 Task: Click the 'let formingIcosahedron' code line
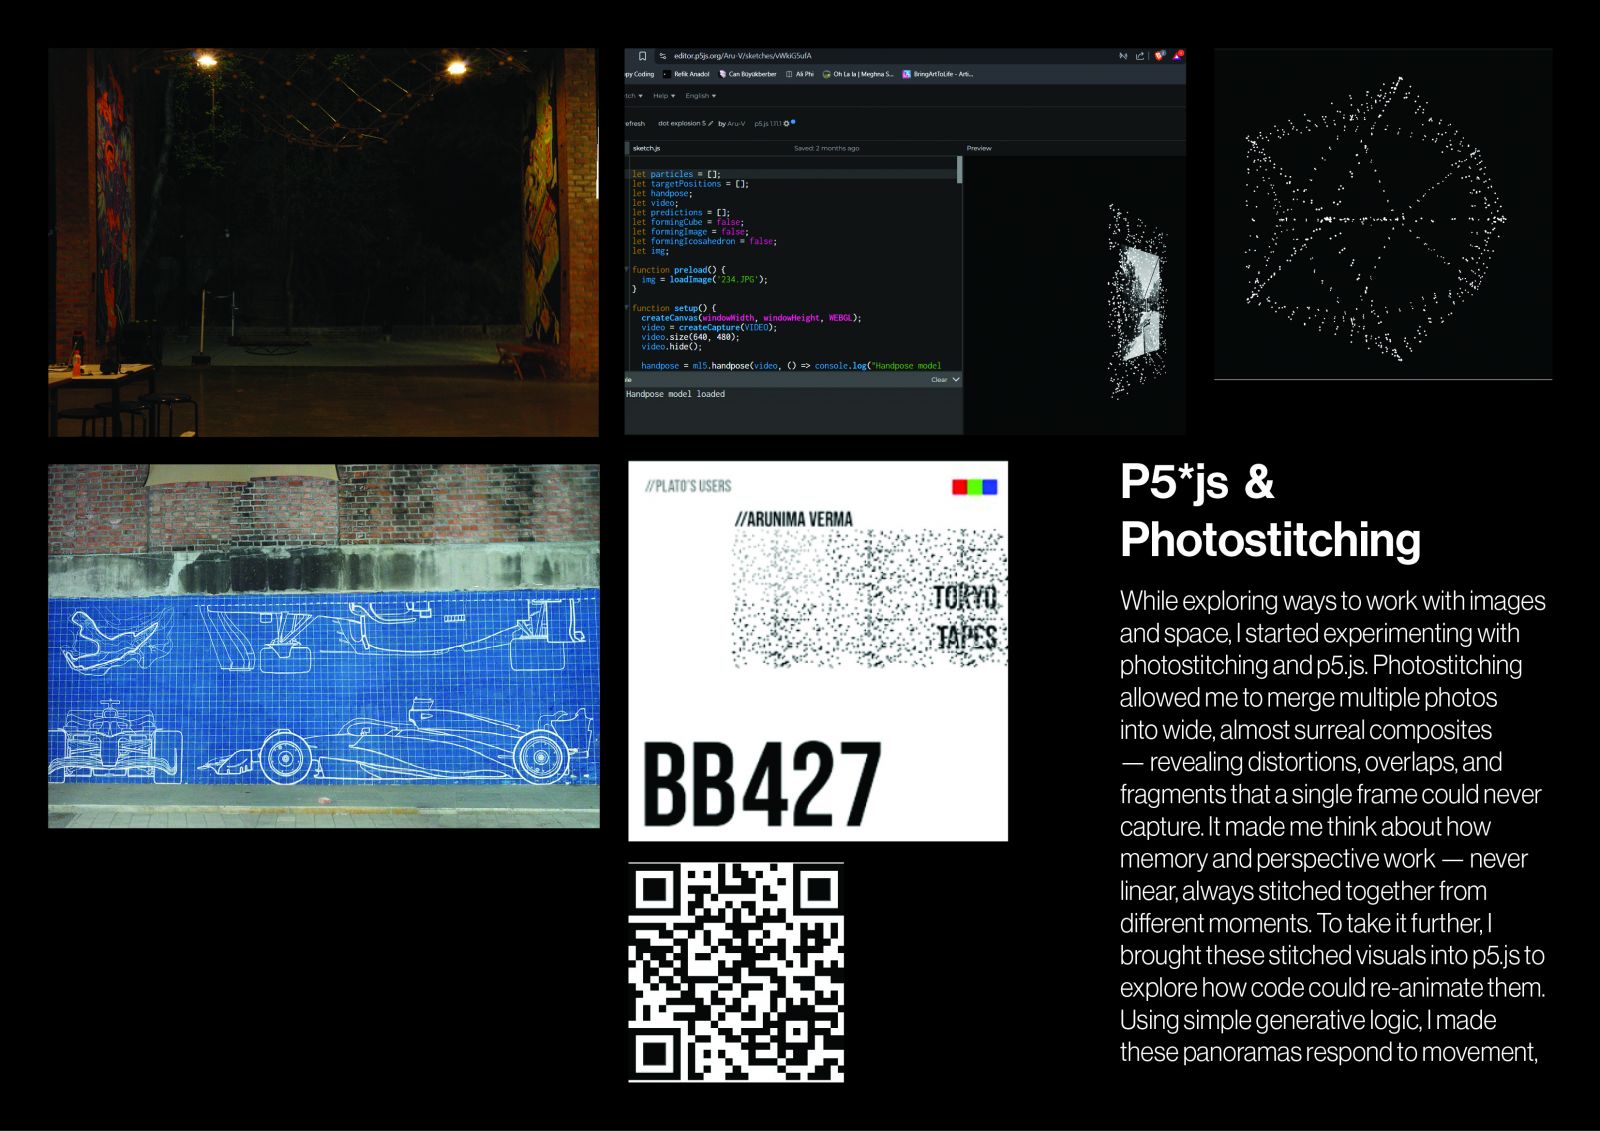pyautogui.click(x=704, y=241)
